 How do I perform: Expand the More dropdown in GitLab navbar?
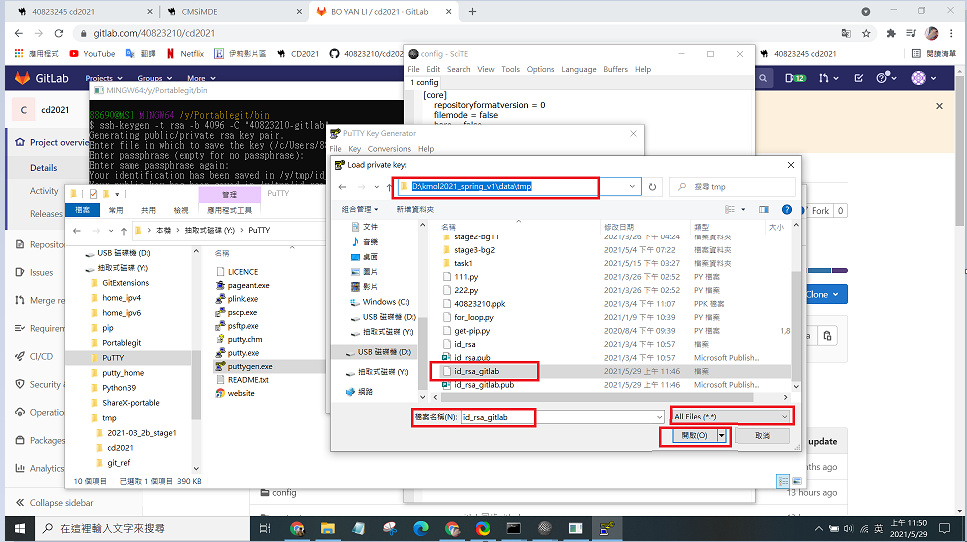pos(201,78)
